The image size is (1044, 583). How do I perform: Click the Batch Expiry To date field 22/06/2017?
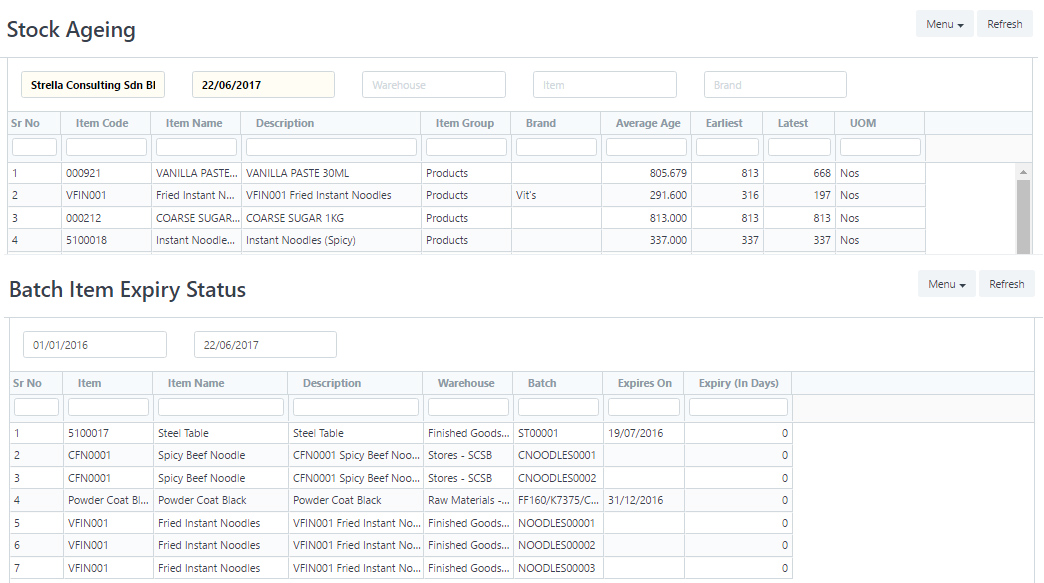click(265, 345)
